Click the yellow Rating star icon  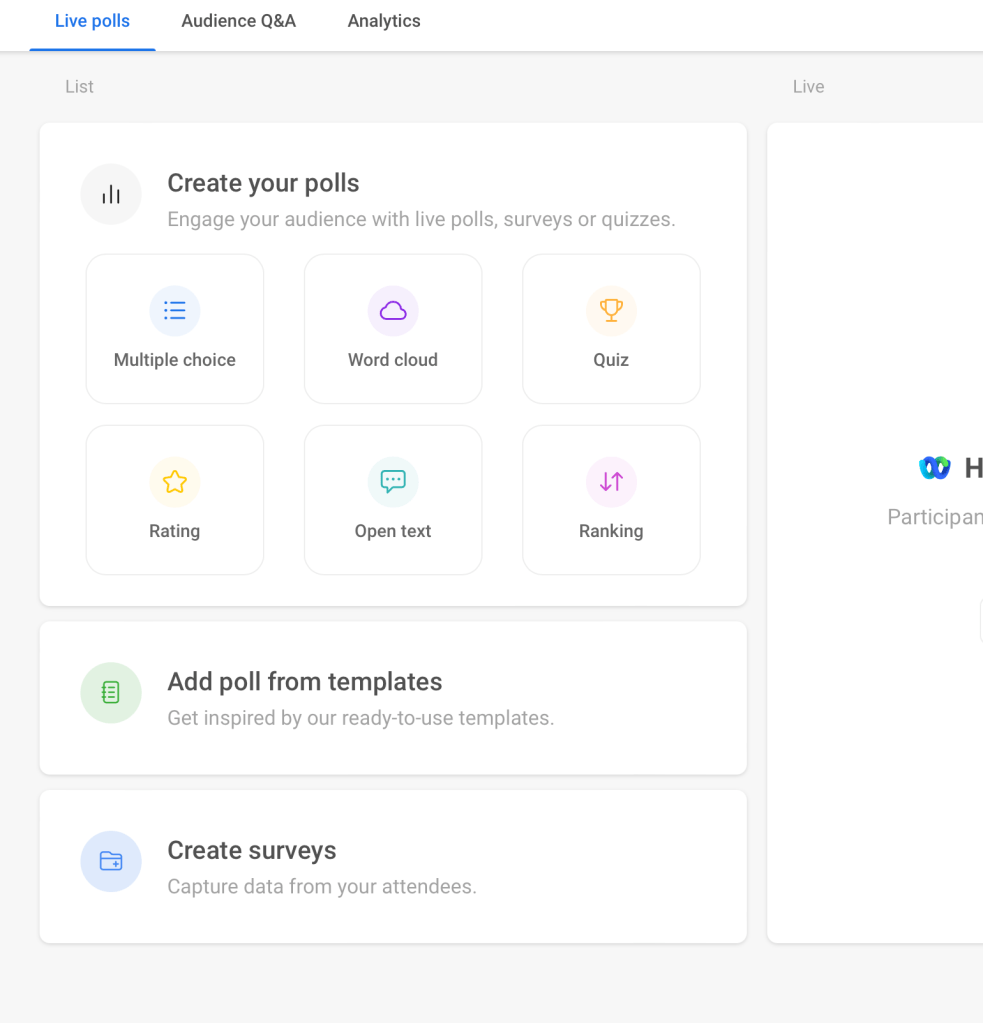pos(175,482)
